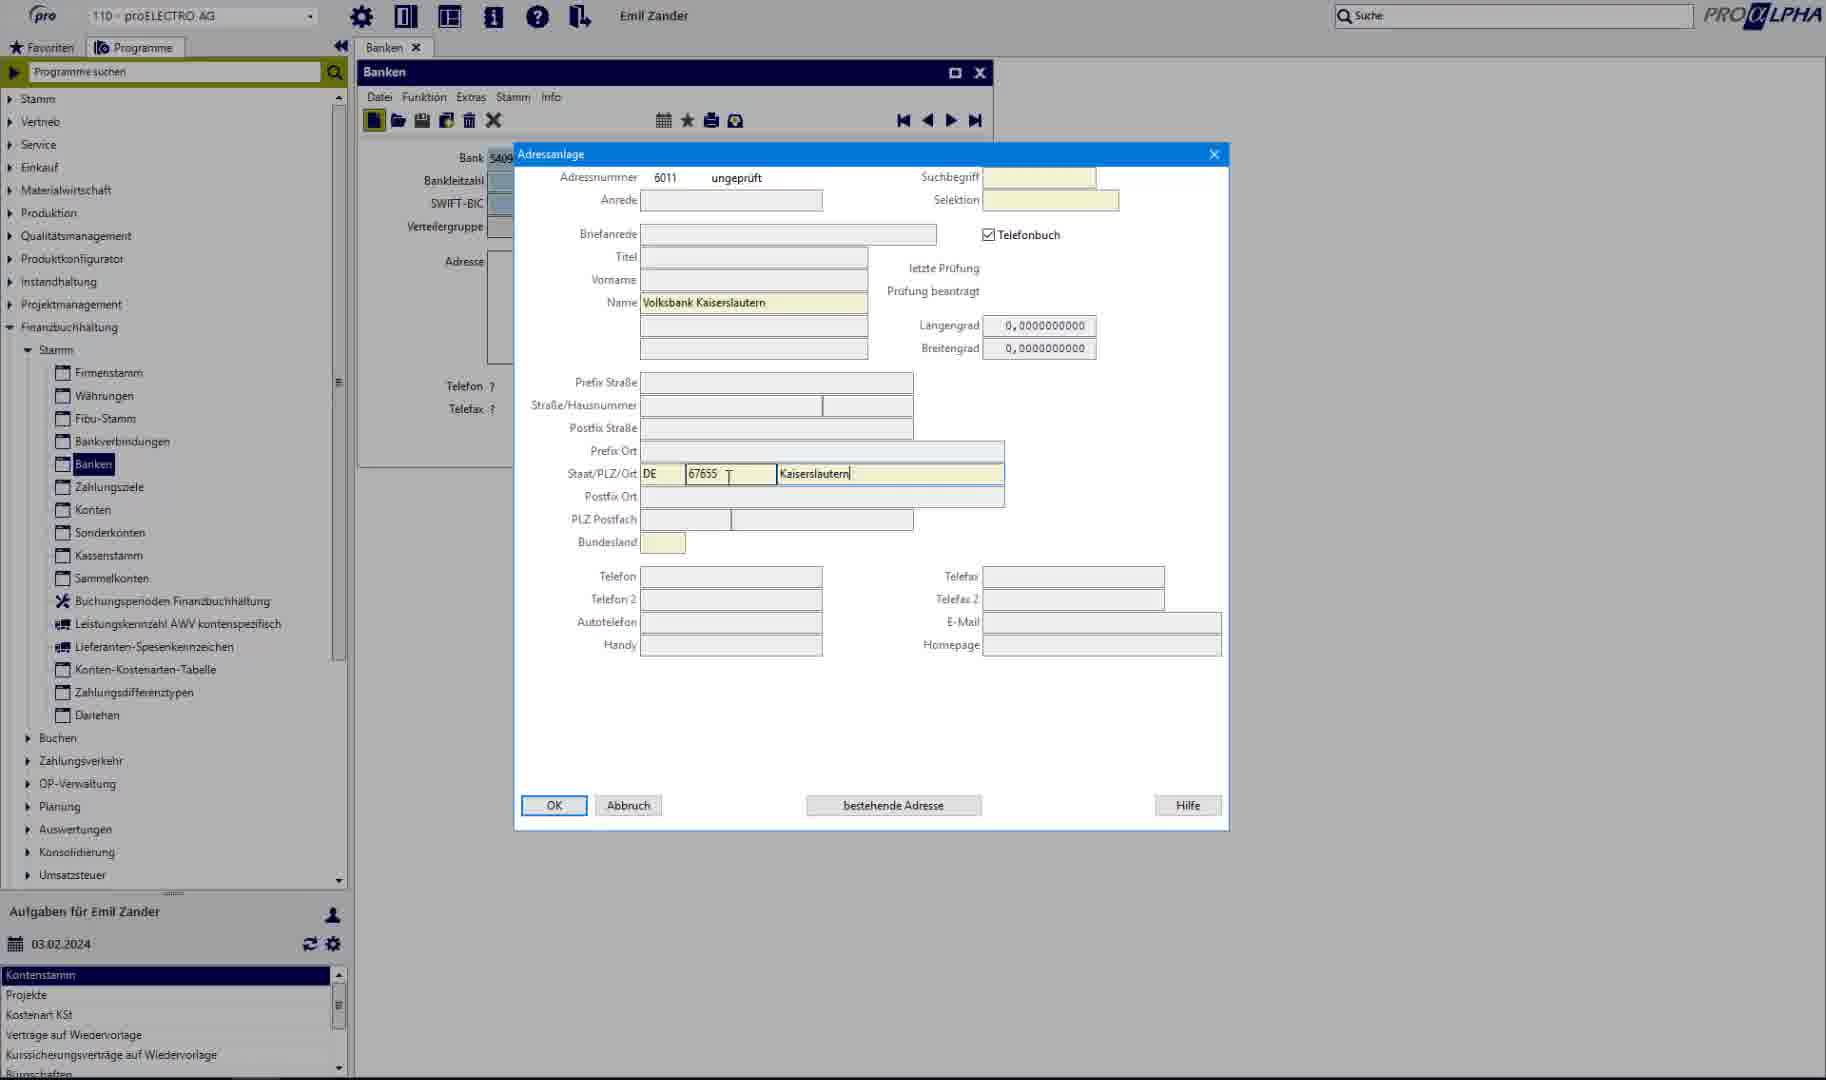Screen dimensions: 1826x1080
Task: Click the global Suche search box
Action: coord(1513,16)
